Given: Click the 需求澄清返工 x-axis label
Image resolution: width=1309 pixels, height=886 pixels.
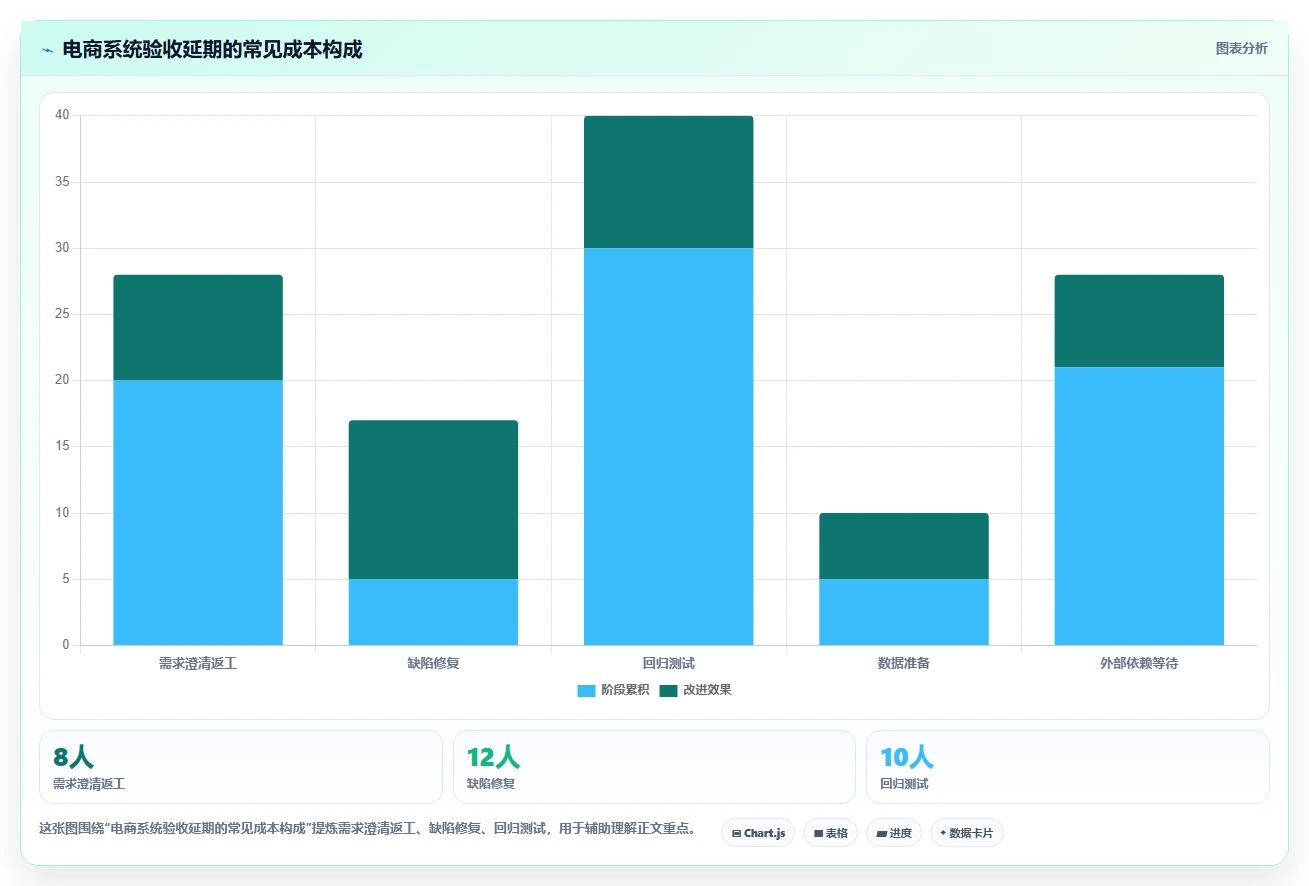Looking at the screenshot, I should click(198, 663).
